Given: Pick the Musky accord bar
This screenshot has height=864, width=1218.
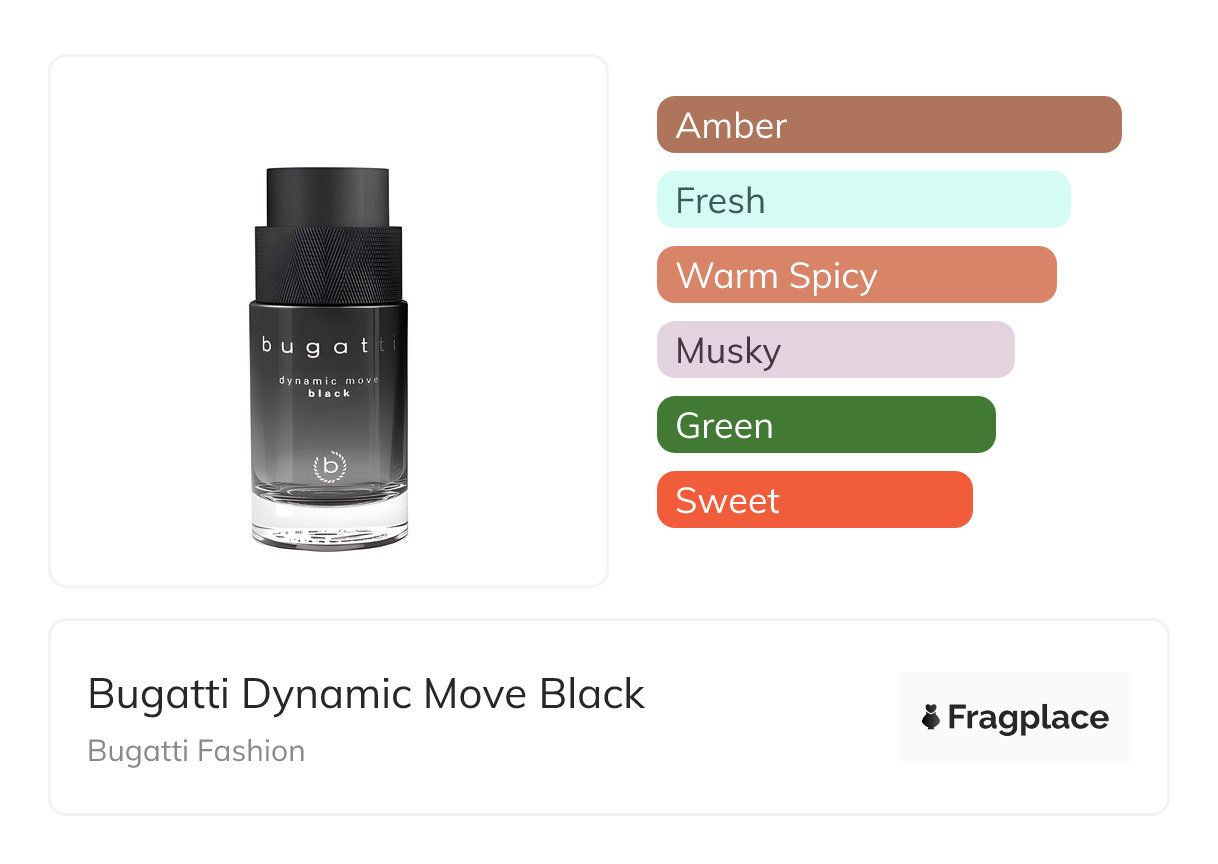Looking at the screenshot, I should [x=835, y=350].
